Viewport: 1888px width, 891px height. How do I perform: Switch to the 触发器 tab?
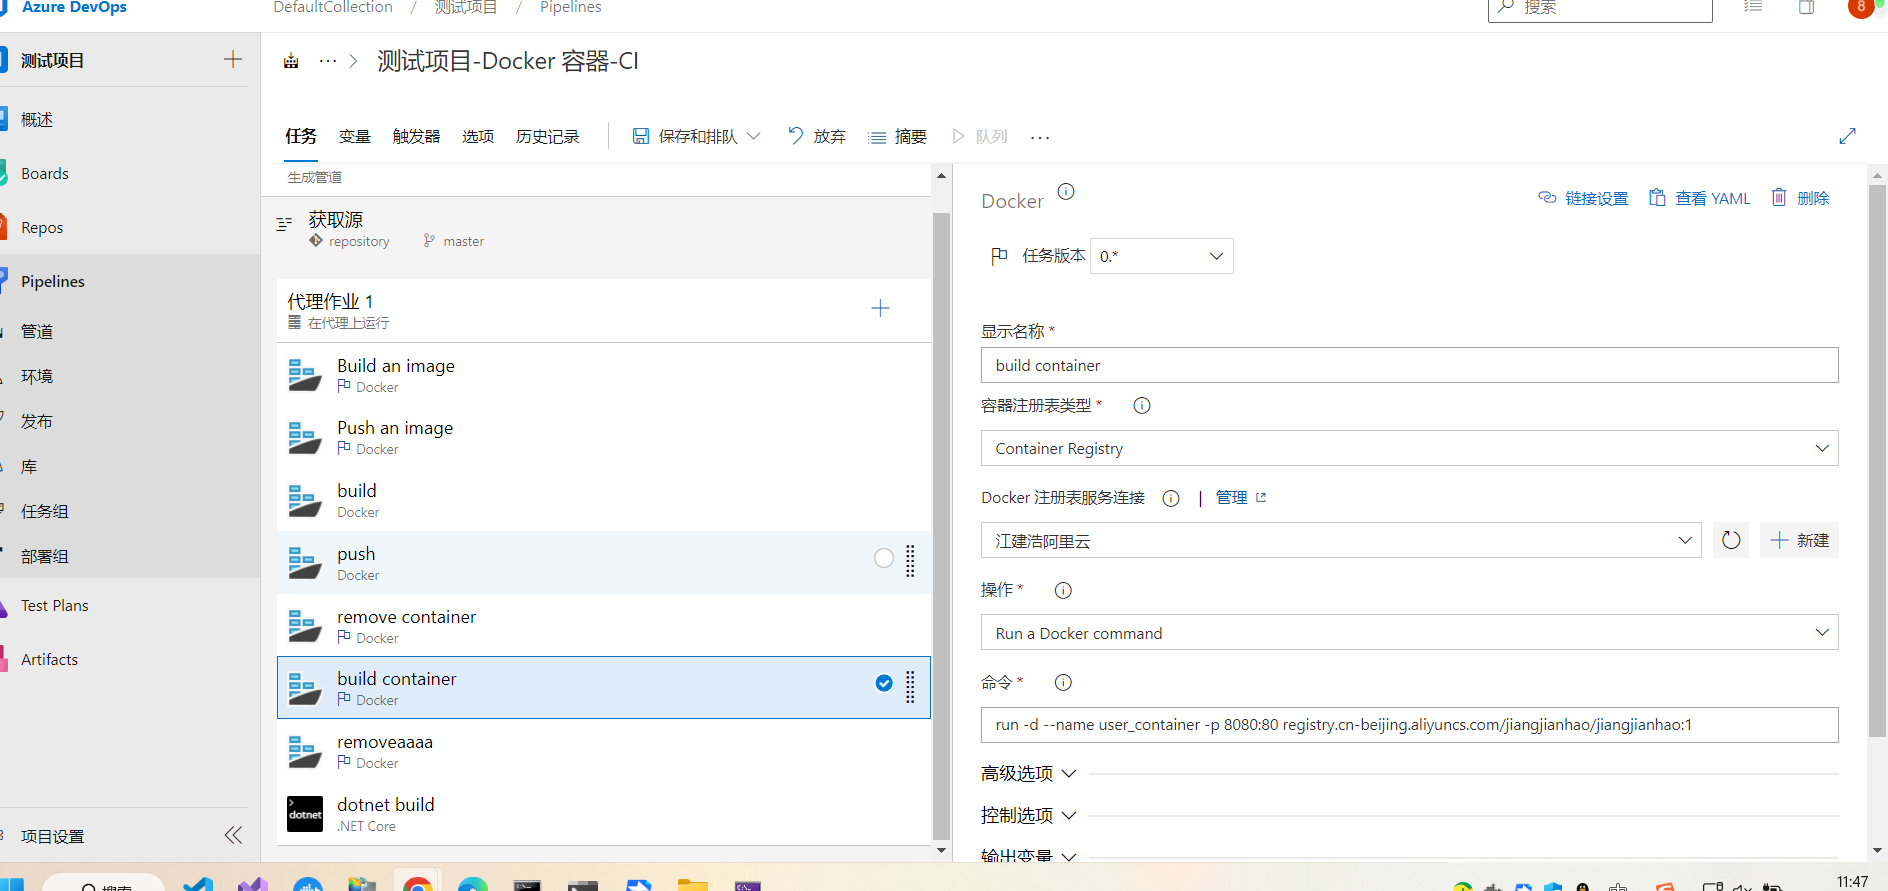[416, 136]
